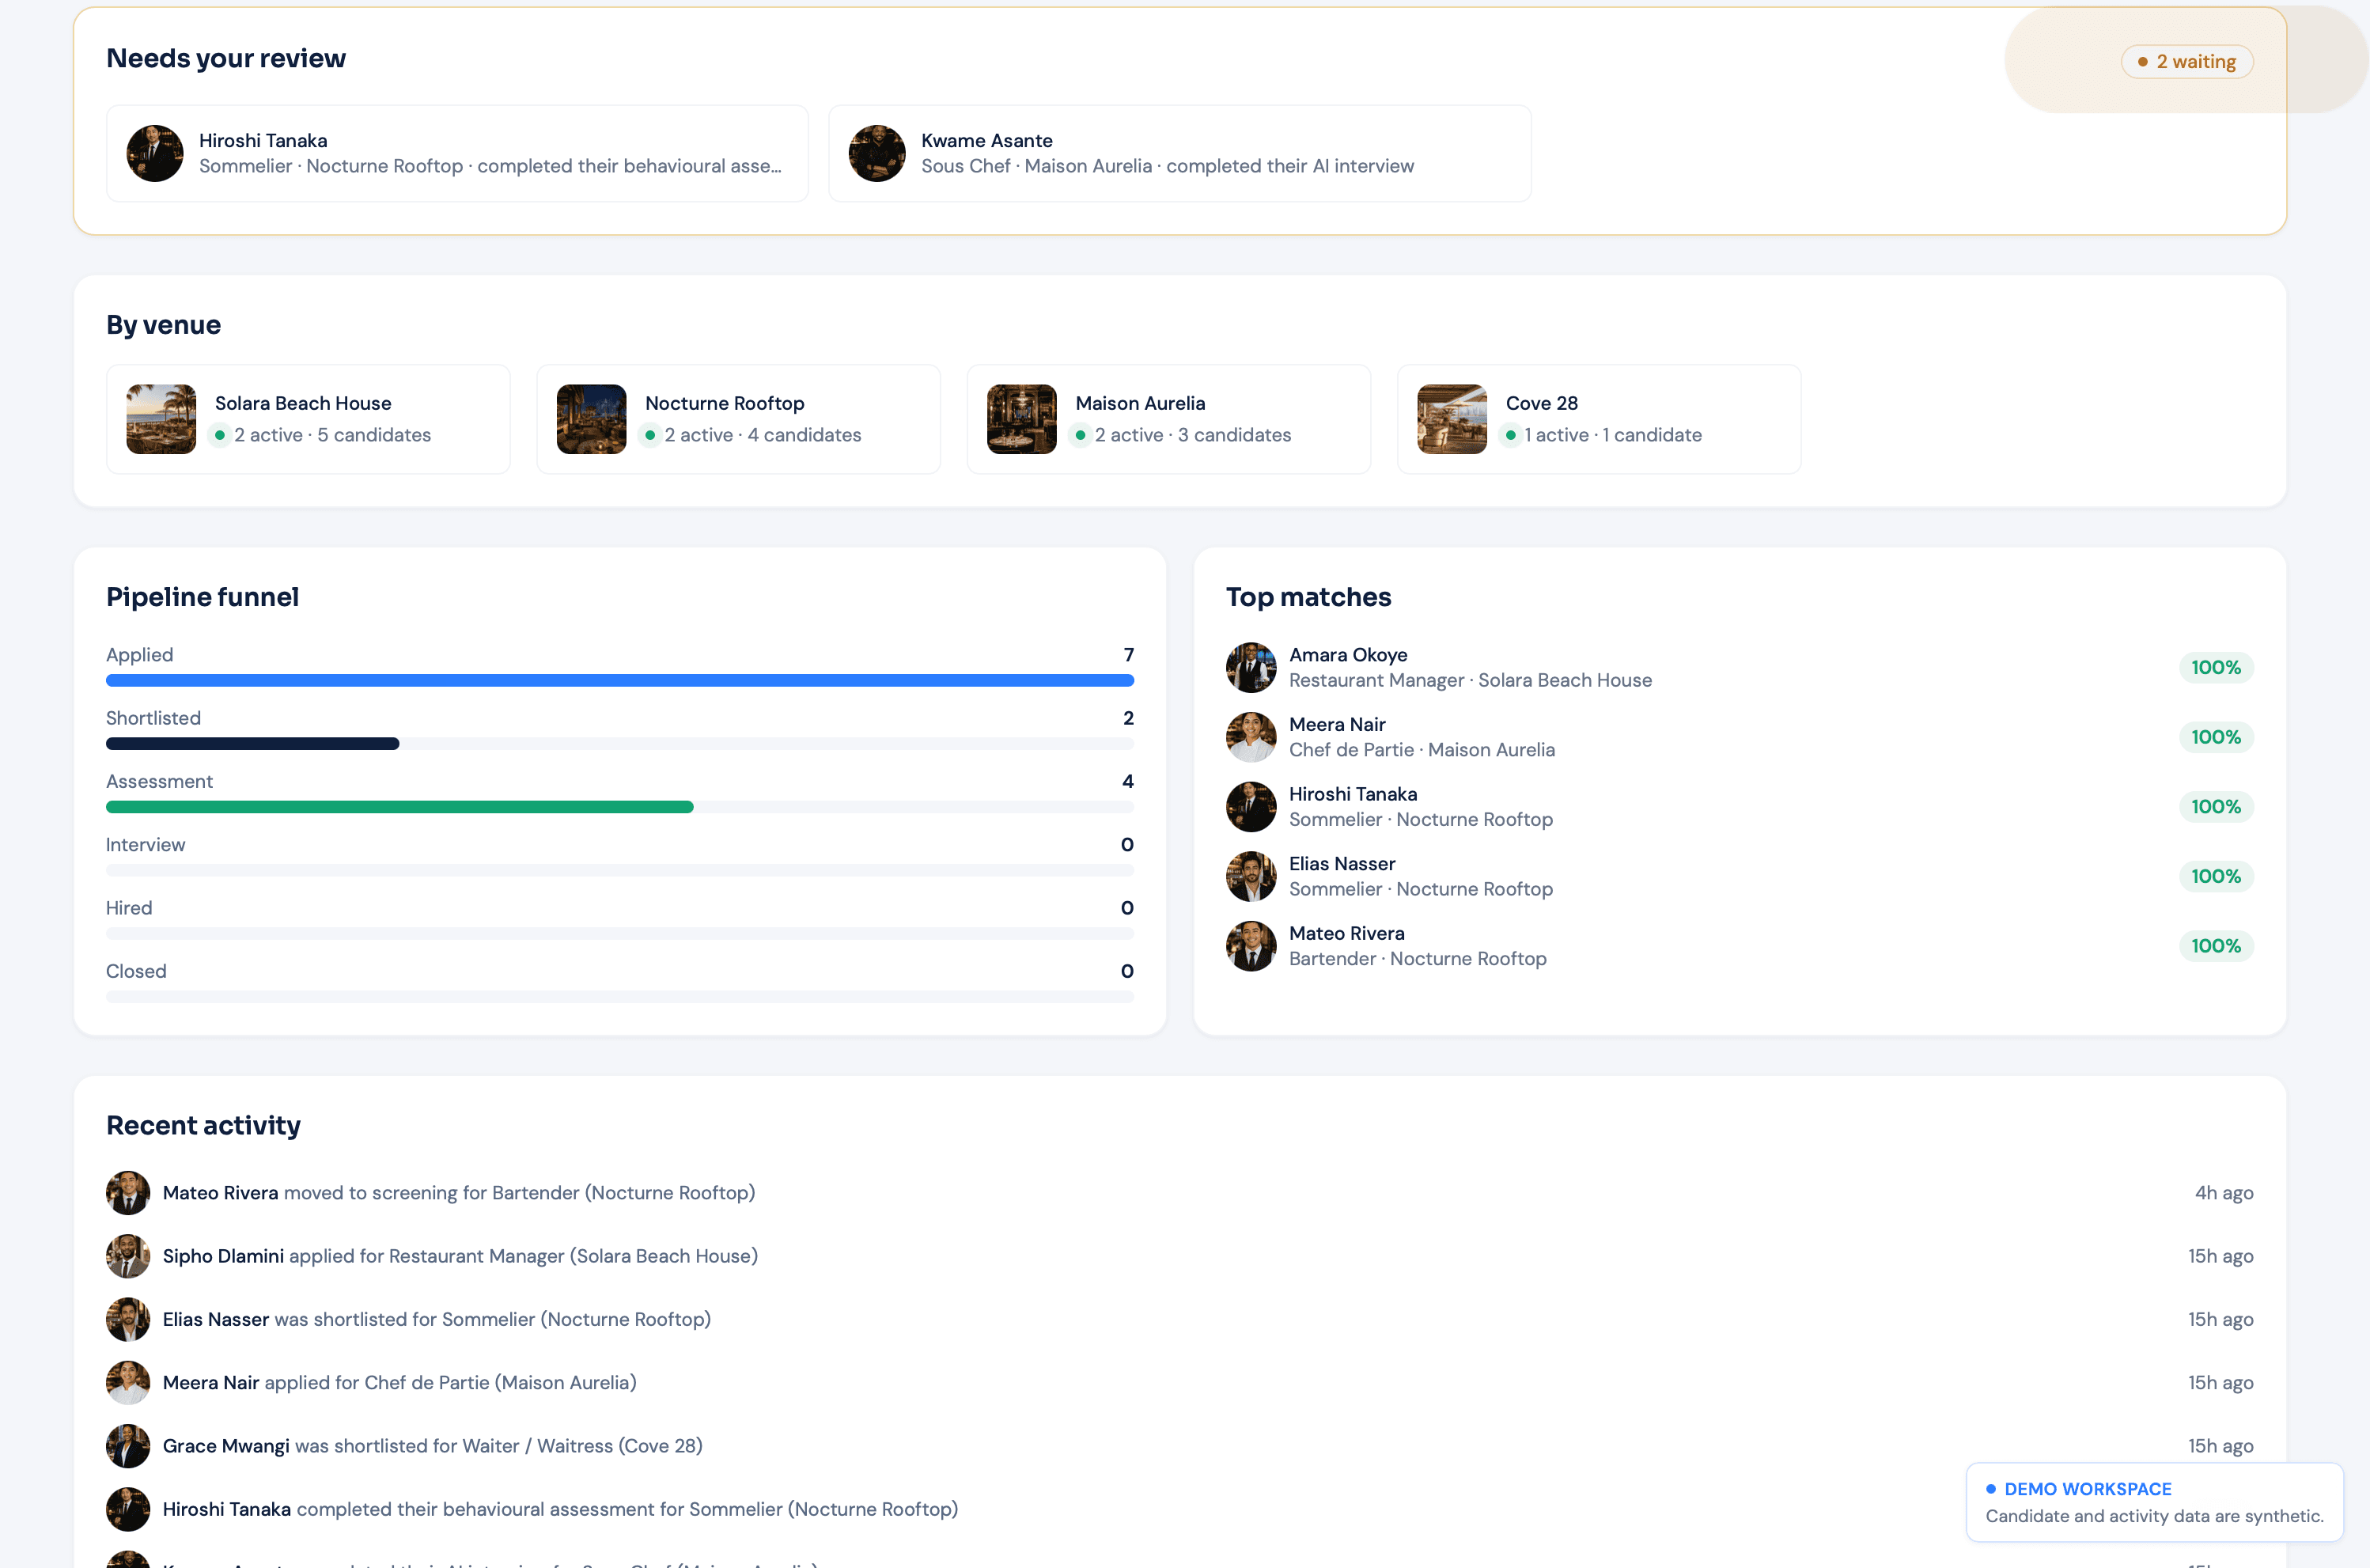This screenshot has width=2370, height=1568.
Task: Open the Nocturne Rooftop venue card
Action: point(738,419)
